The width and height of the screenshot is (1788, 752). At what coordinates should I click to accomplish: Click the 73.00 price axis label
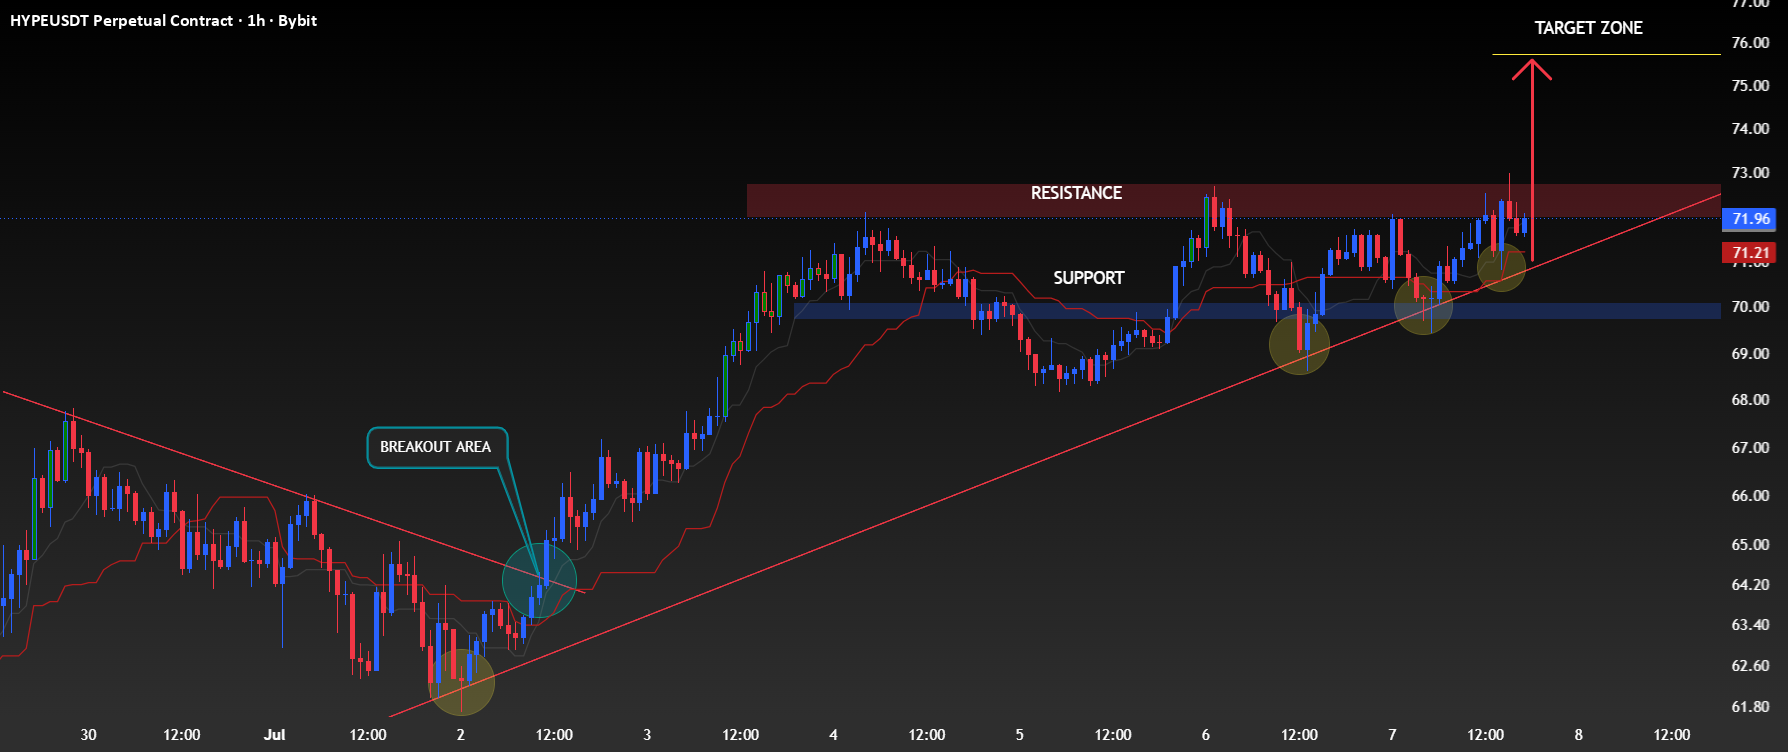(1750, 173)
